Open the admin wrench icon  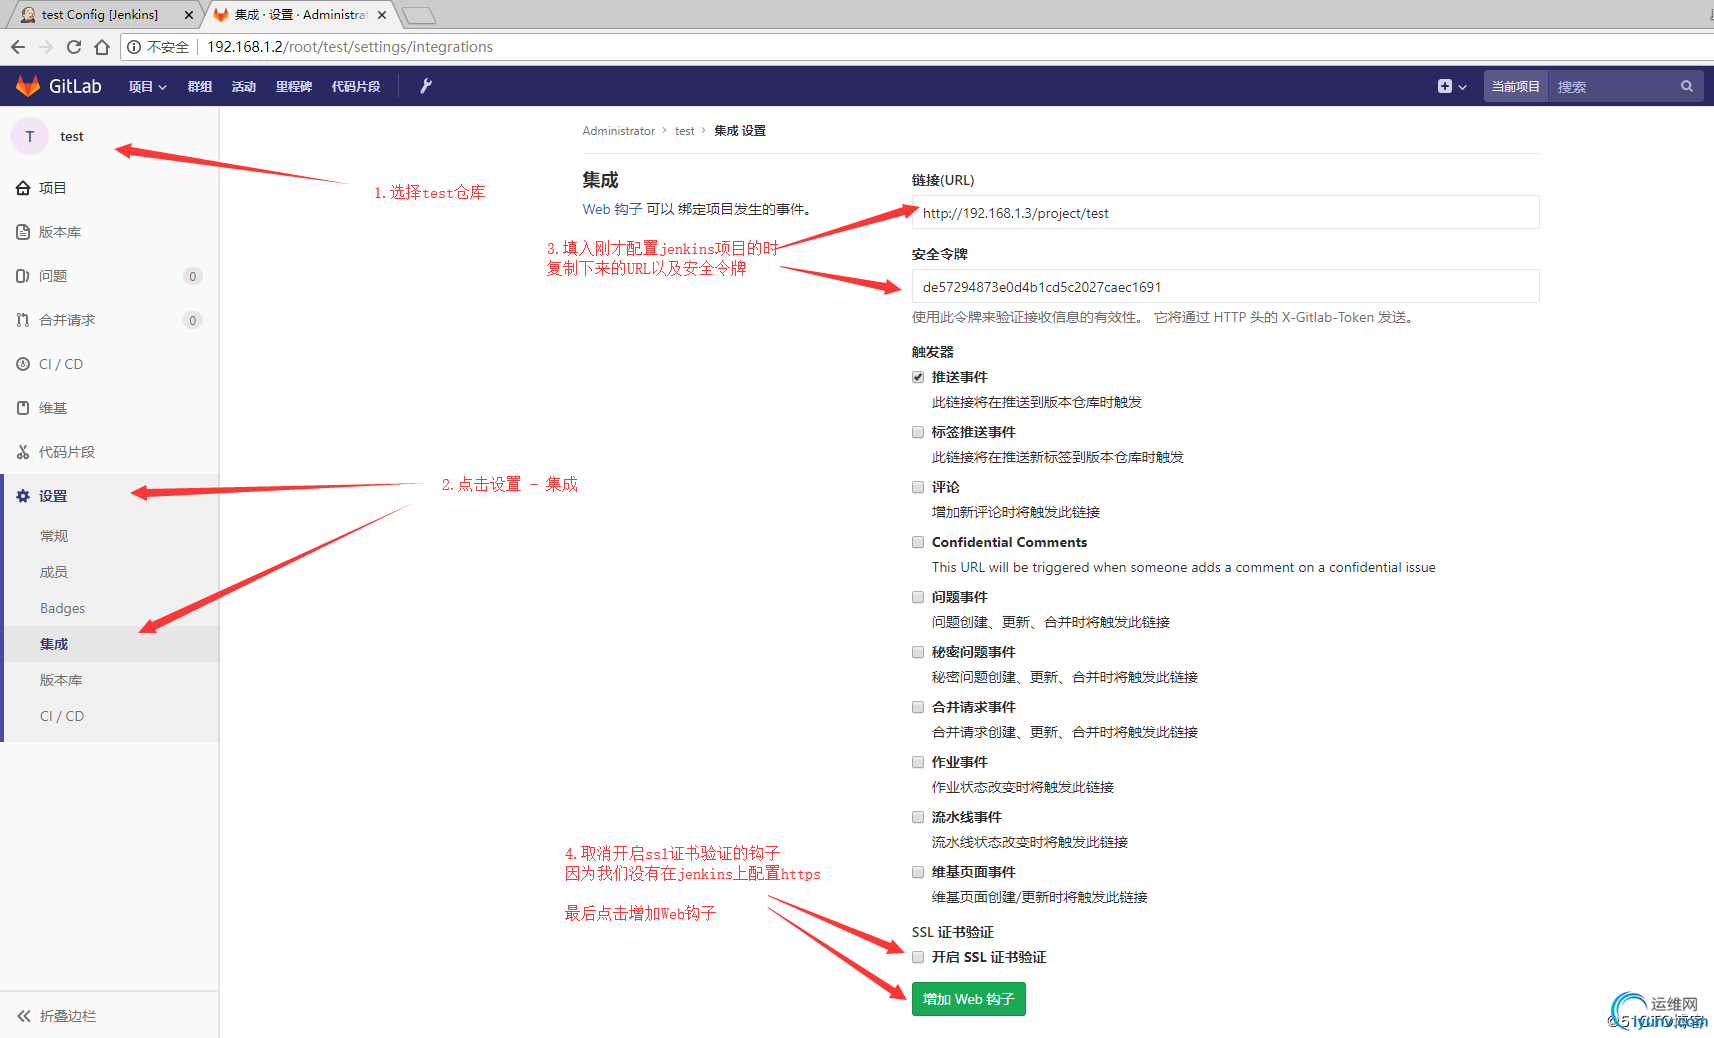pyautogui.click(x=426, y=86)
